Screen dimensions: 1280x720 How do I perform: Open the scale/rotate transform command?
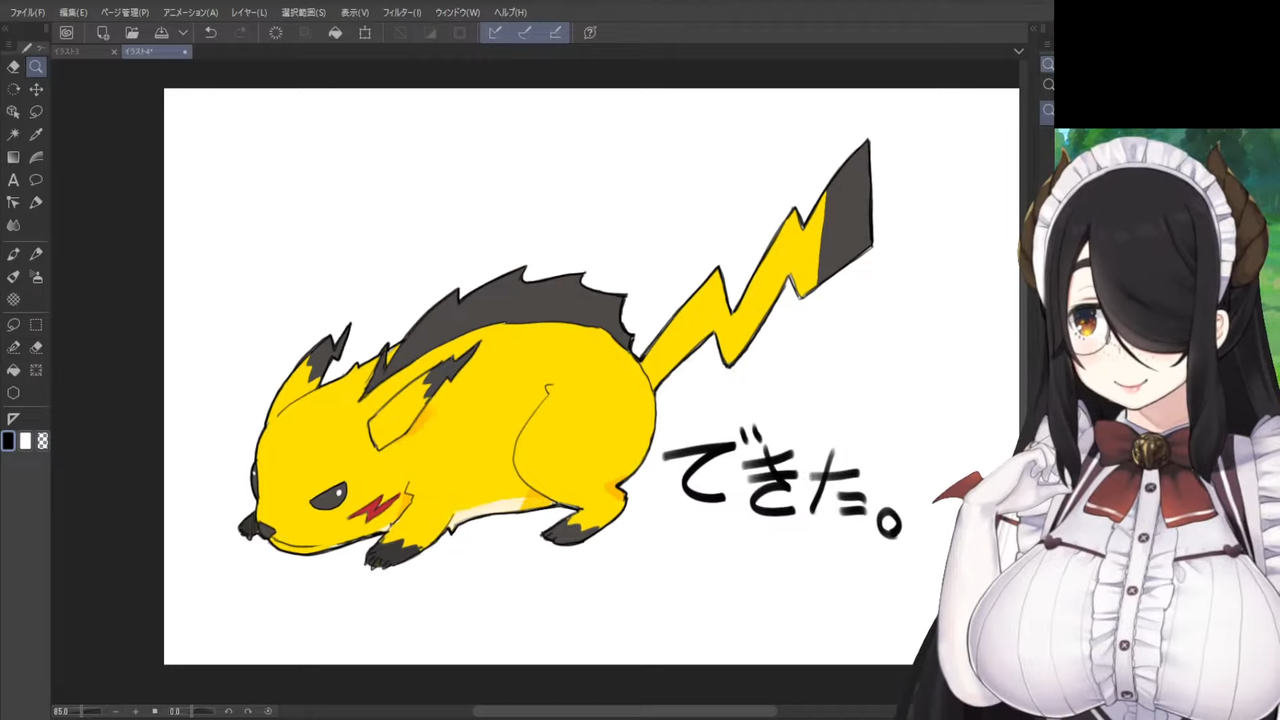point(365,33)
